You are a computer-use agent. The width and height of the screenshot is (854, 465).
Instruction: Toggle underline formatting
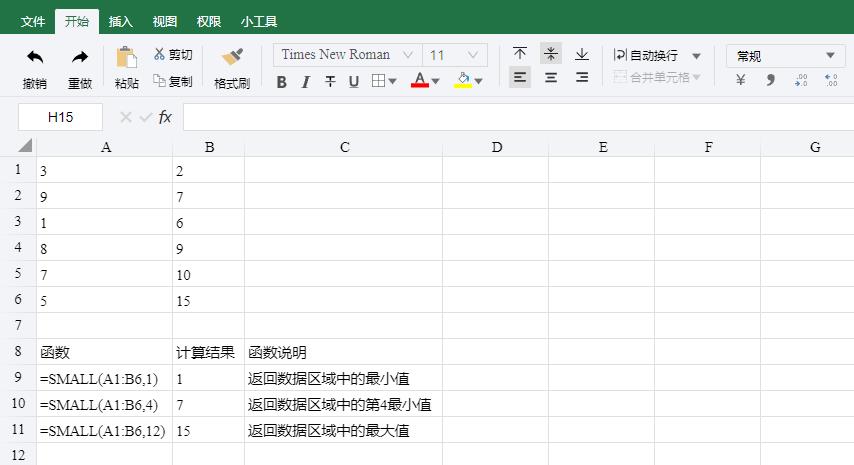pos(353,82)
